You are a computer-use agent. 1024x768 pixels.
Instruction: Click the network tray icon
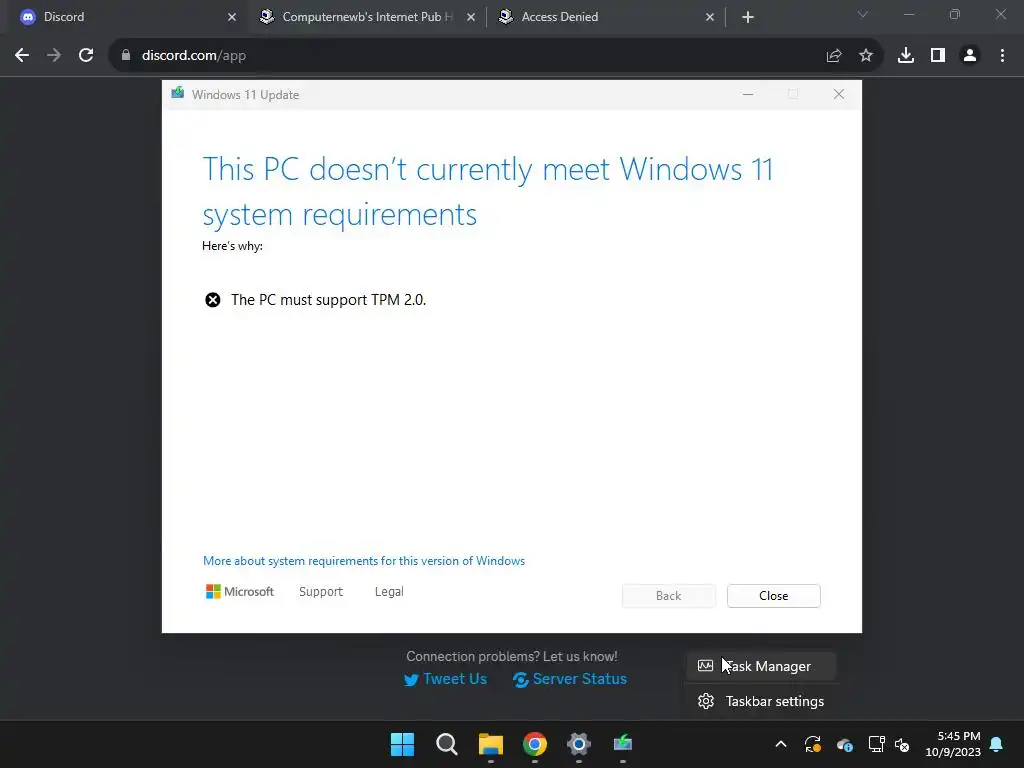tap(876, 744)
